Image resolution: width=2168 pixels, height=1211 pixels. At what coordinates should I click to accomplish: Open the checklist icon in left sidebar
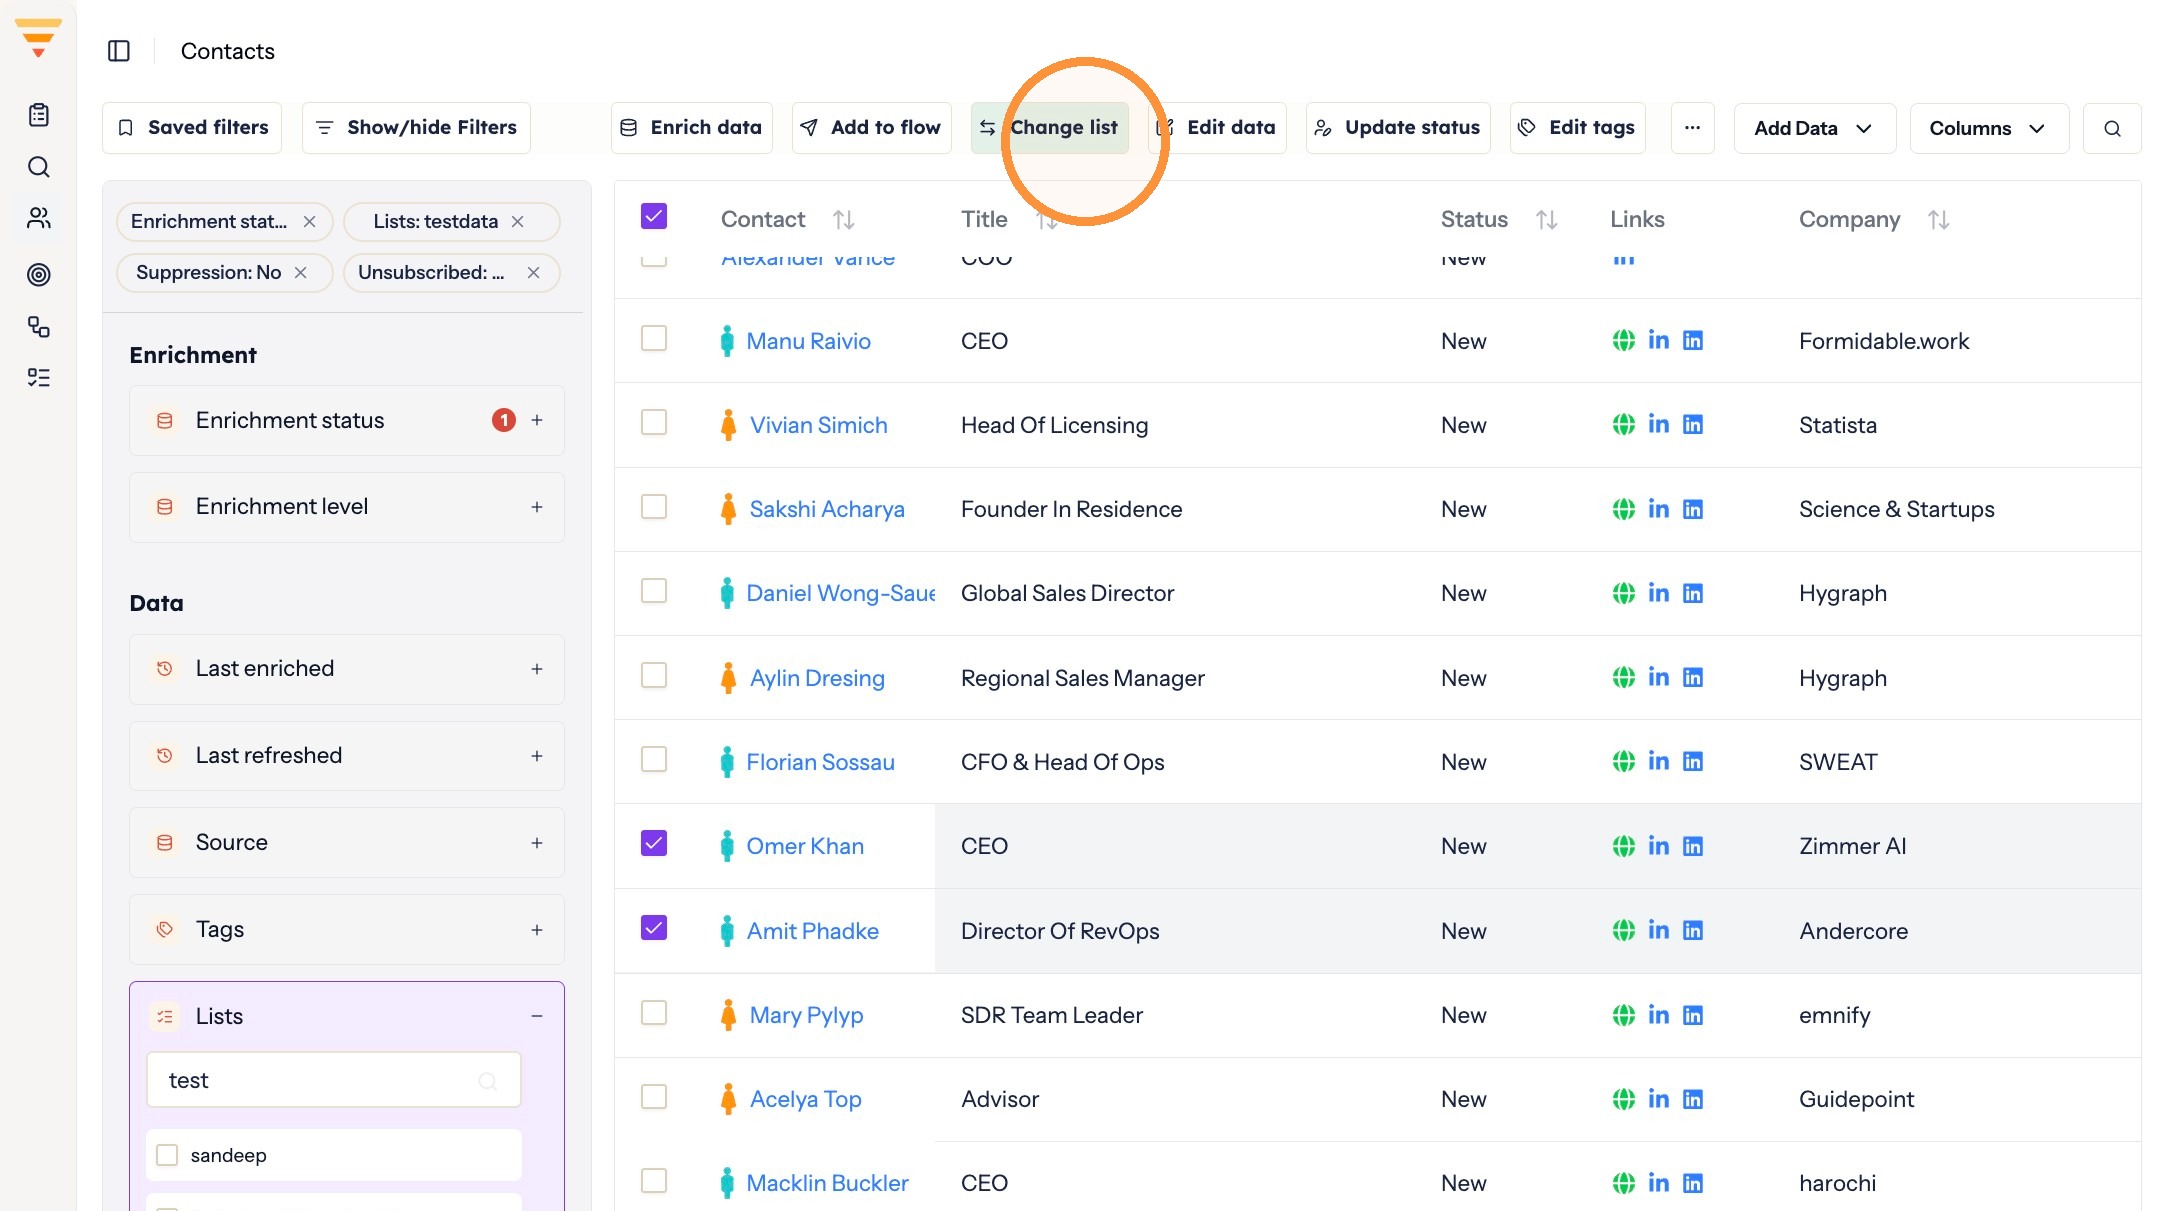pos(39,377)
